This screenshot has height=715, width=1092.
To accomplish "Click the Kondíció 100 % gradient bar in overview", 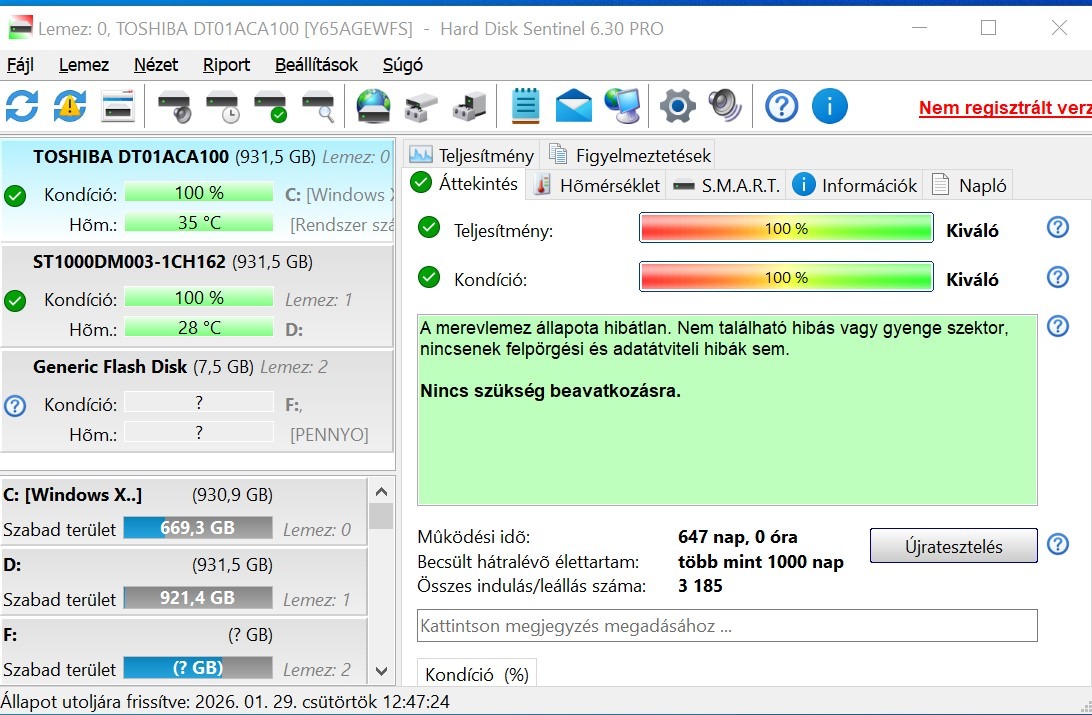I will tap(786, 277).
